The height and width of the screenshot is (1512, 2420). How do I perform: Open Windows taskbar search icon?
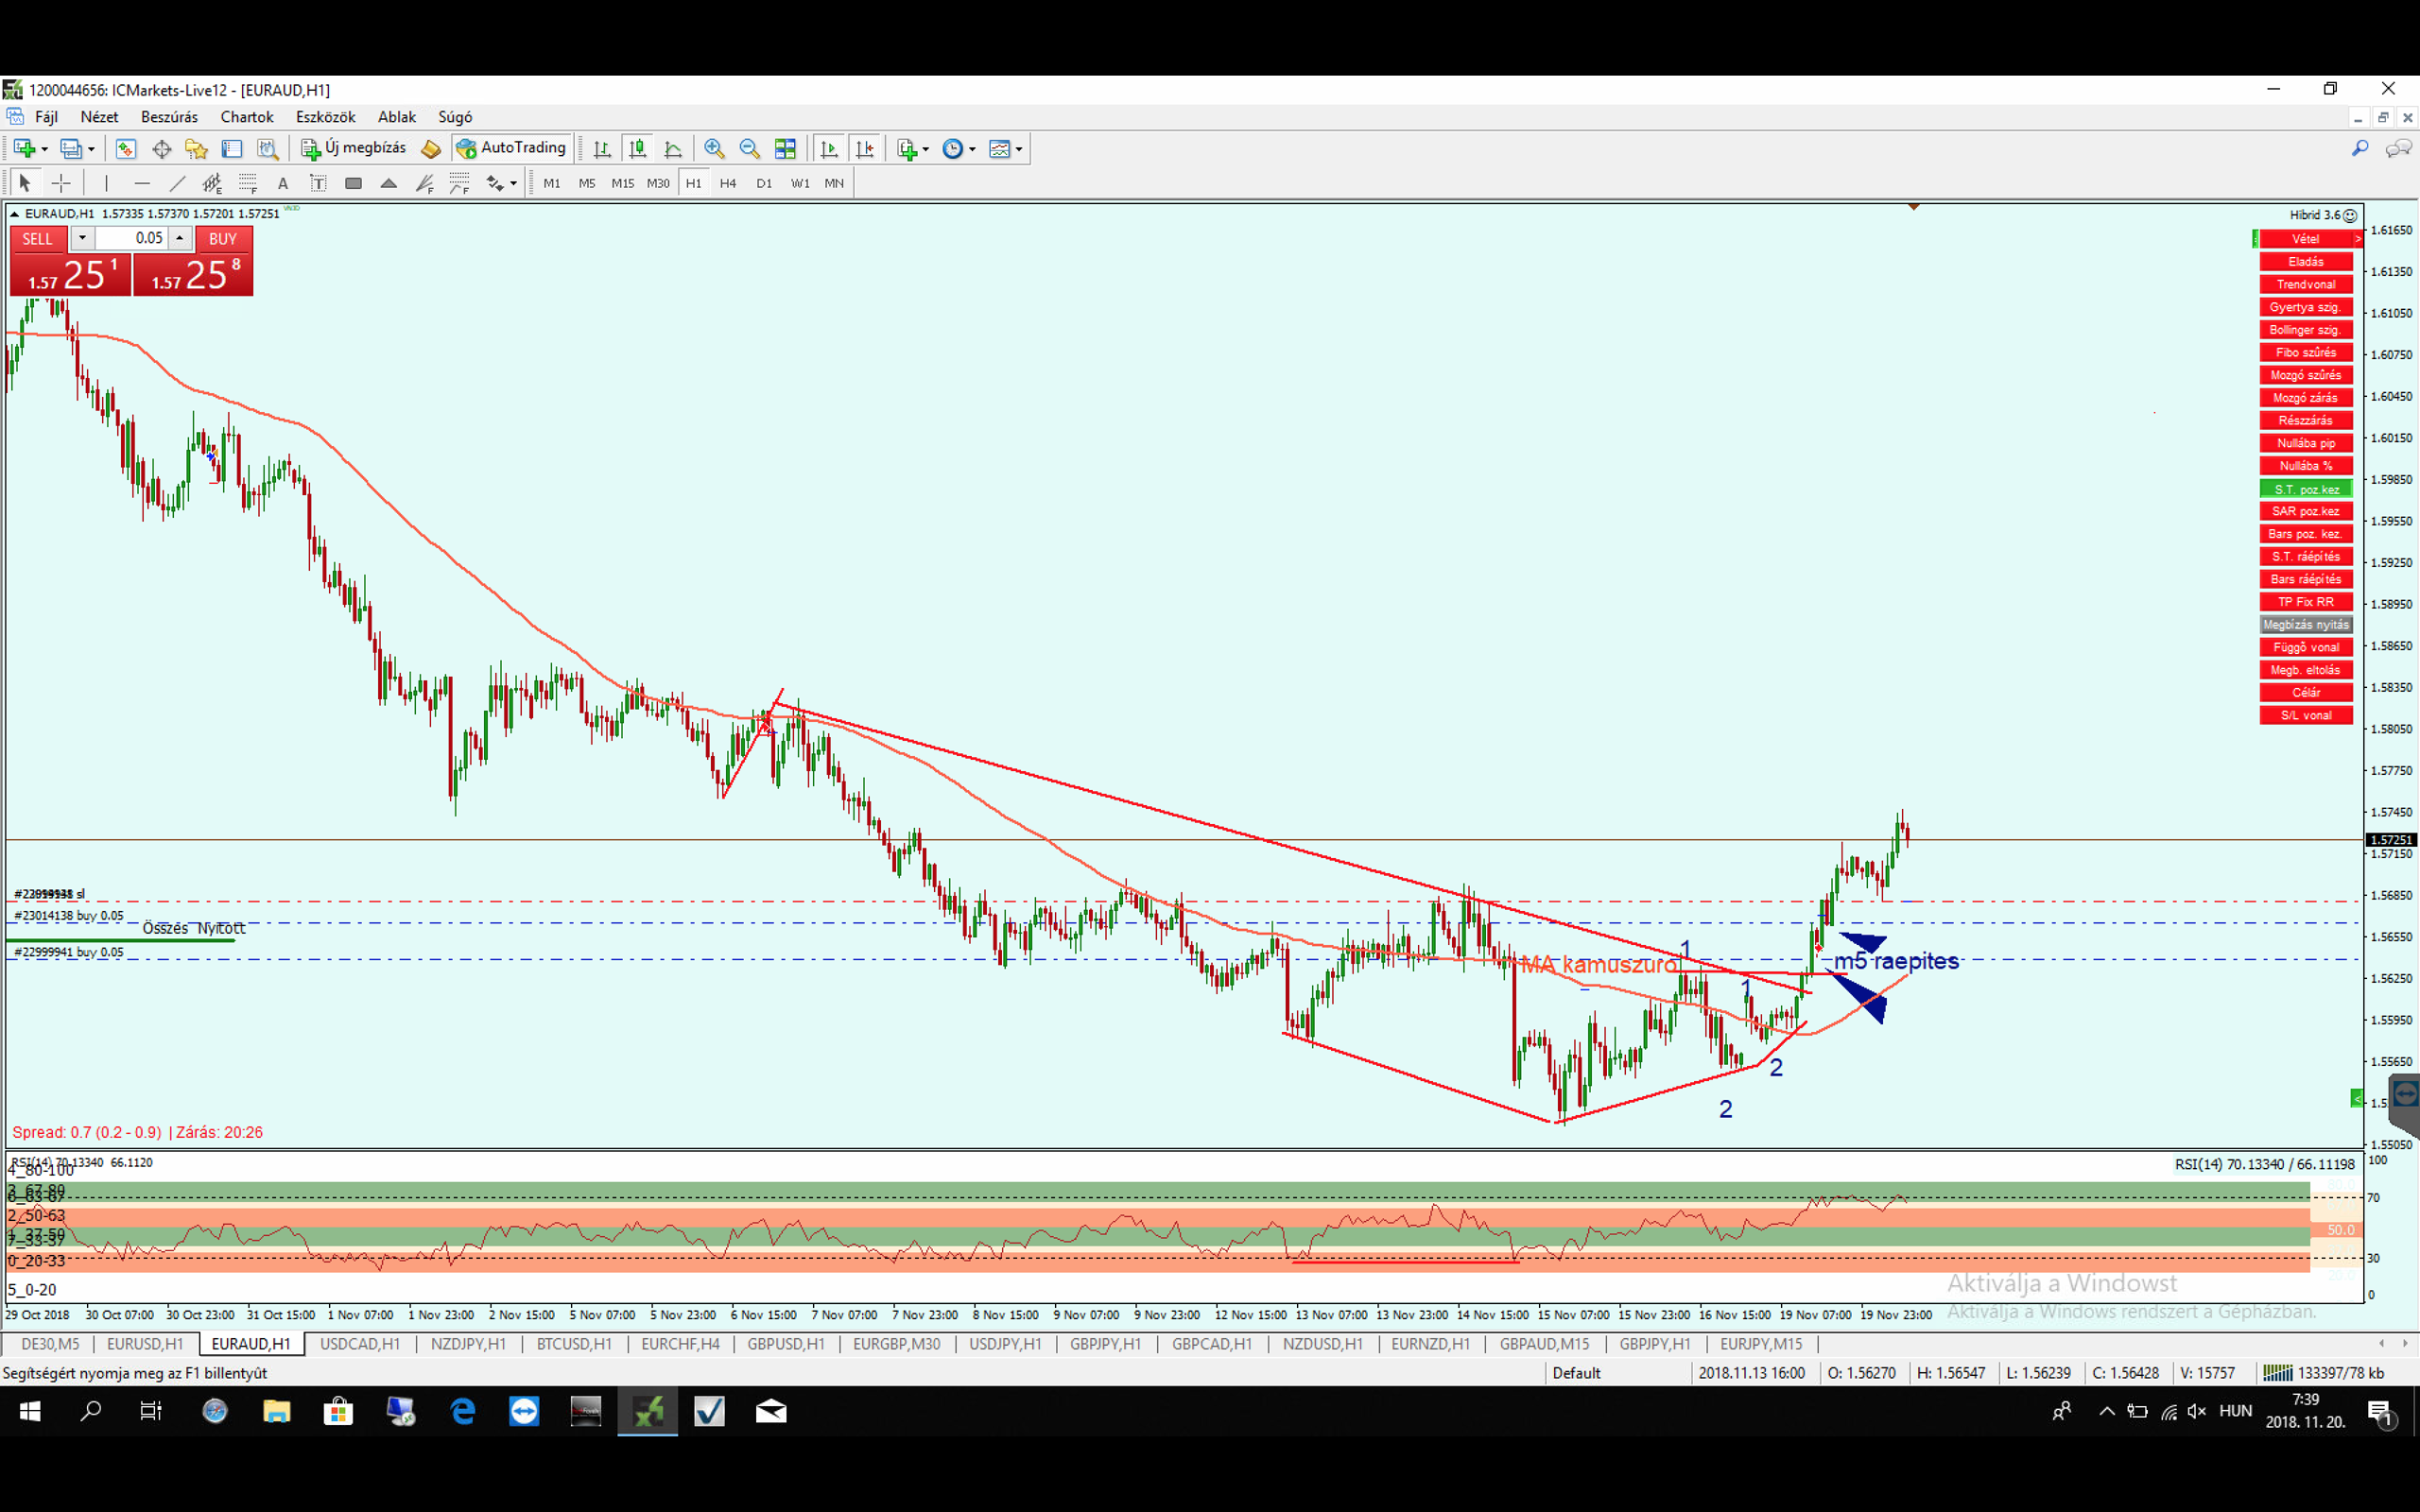[91, 1411]
